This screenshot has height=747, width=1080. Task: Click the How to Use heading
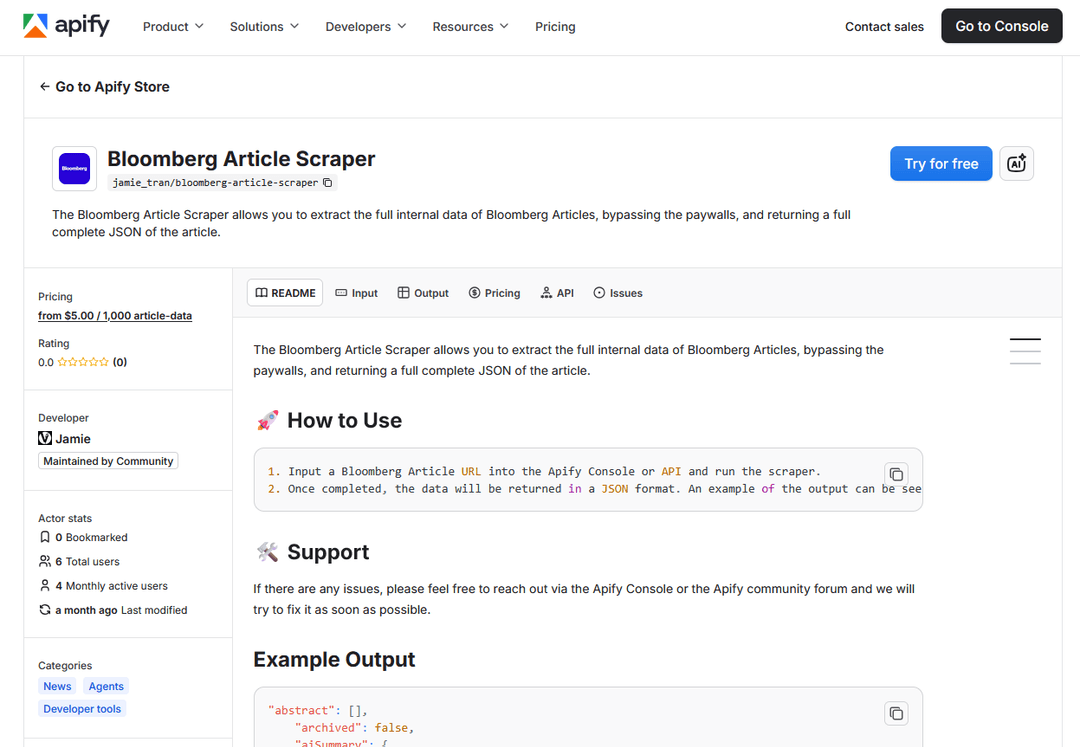click(344, 421)
